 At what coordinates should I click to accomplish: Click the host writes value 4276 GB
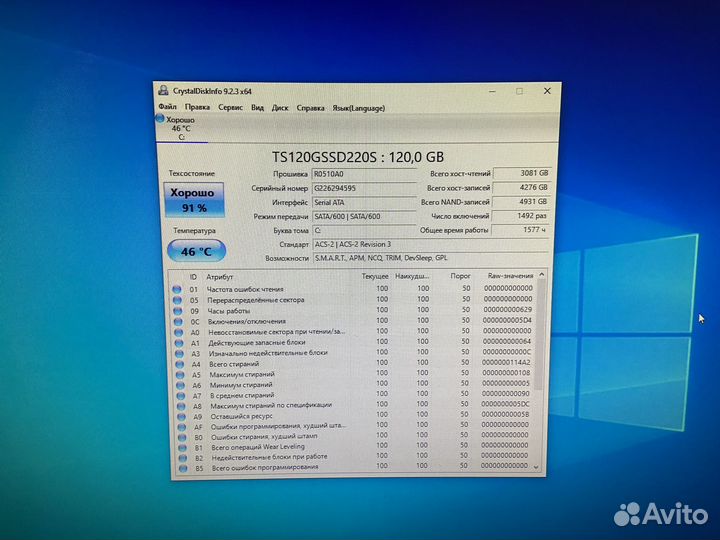[x=522, y=187]
